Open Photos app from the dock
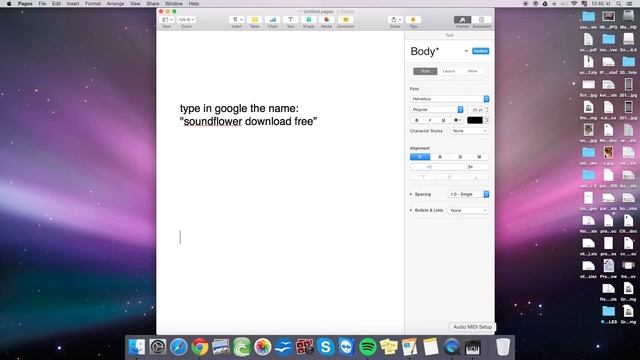640x360 pixels. 262,347
